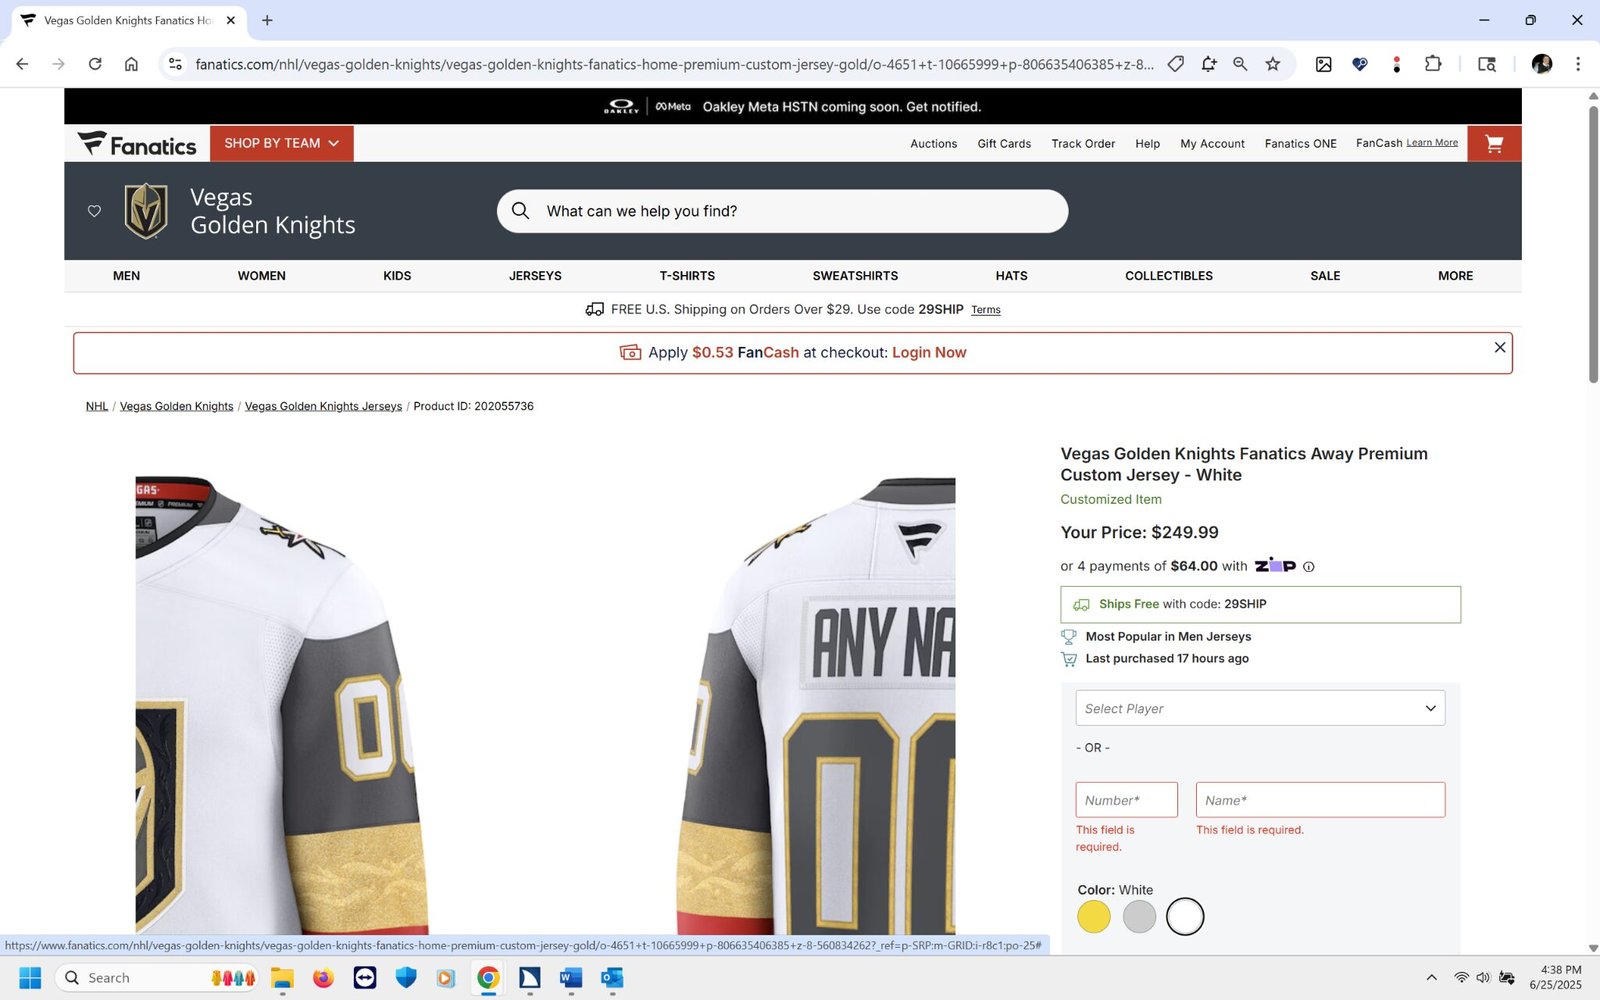Open the shopping cart icon
Screen dimensions: 1600x1000
point(1494,144)
